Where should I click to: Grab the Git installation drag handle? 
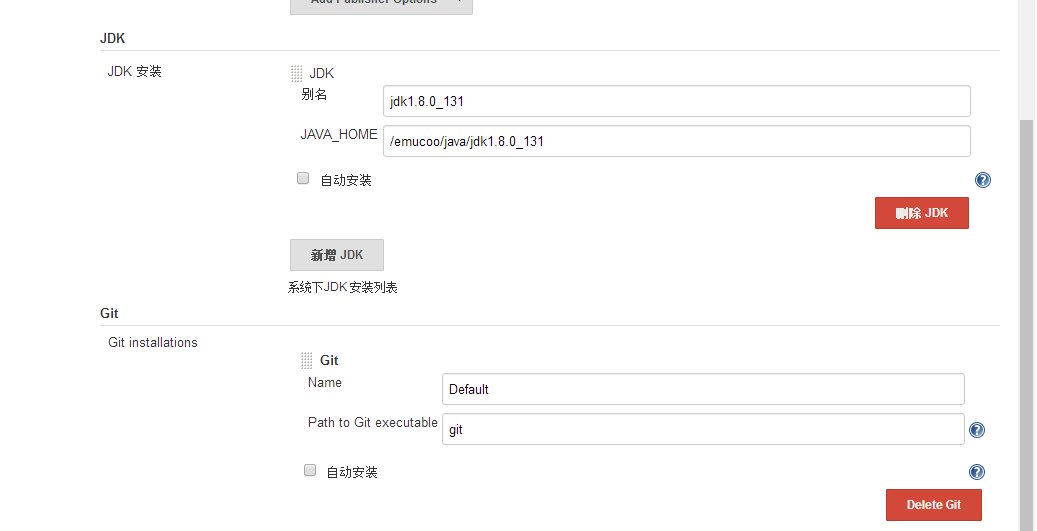pos(306,360)
